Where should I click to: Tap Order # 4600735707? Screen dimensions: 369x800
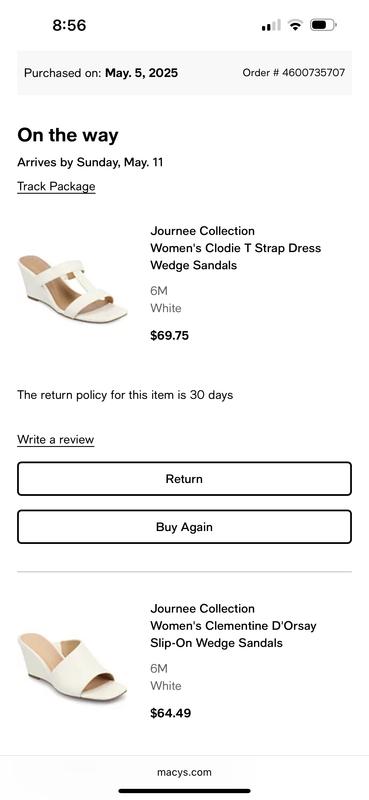(x=294, y=73)
